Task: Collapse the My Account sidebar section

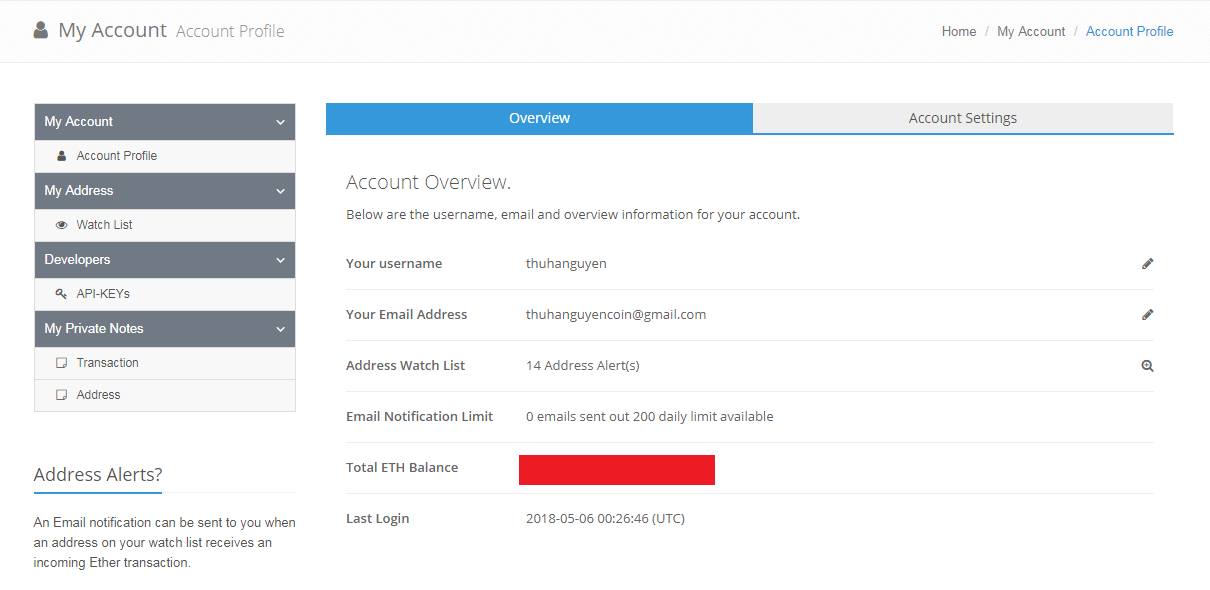Action: (280, 122)
